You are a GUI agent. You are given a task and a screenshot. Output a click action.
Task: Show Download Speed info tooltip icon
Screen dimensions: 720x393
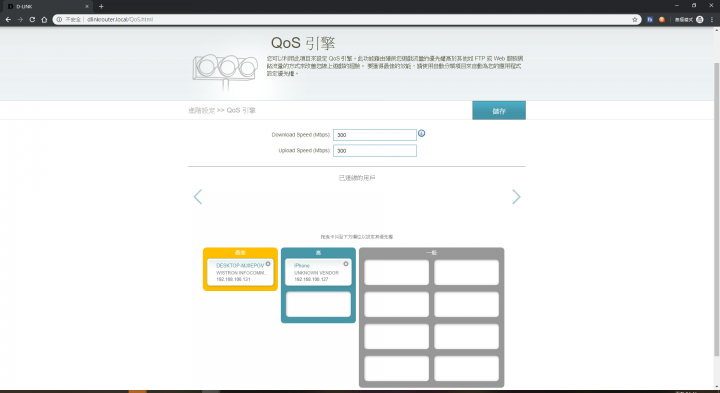(422, 133)
